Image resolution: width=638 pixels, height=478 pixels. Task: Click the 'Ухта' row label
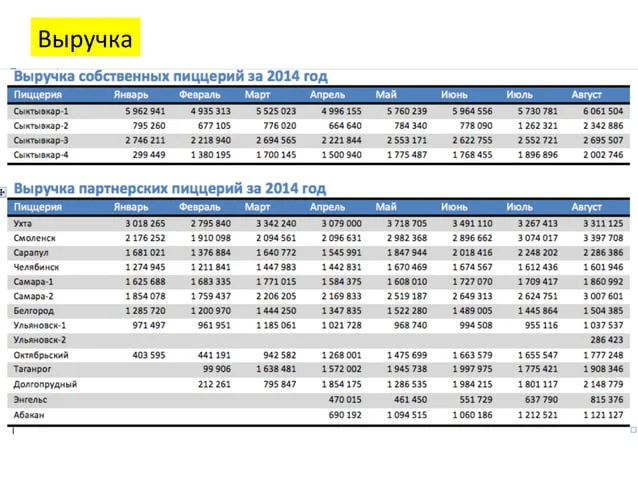point(23,223)
